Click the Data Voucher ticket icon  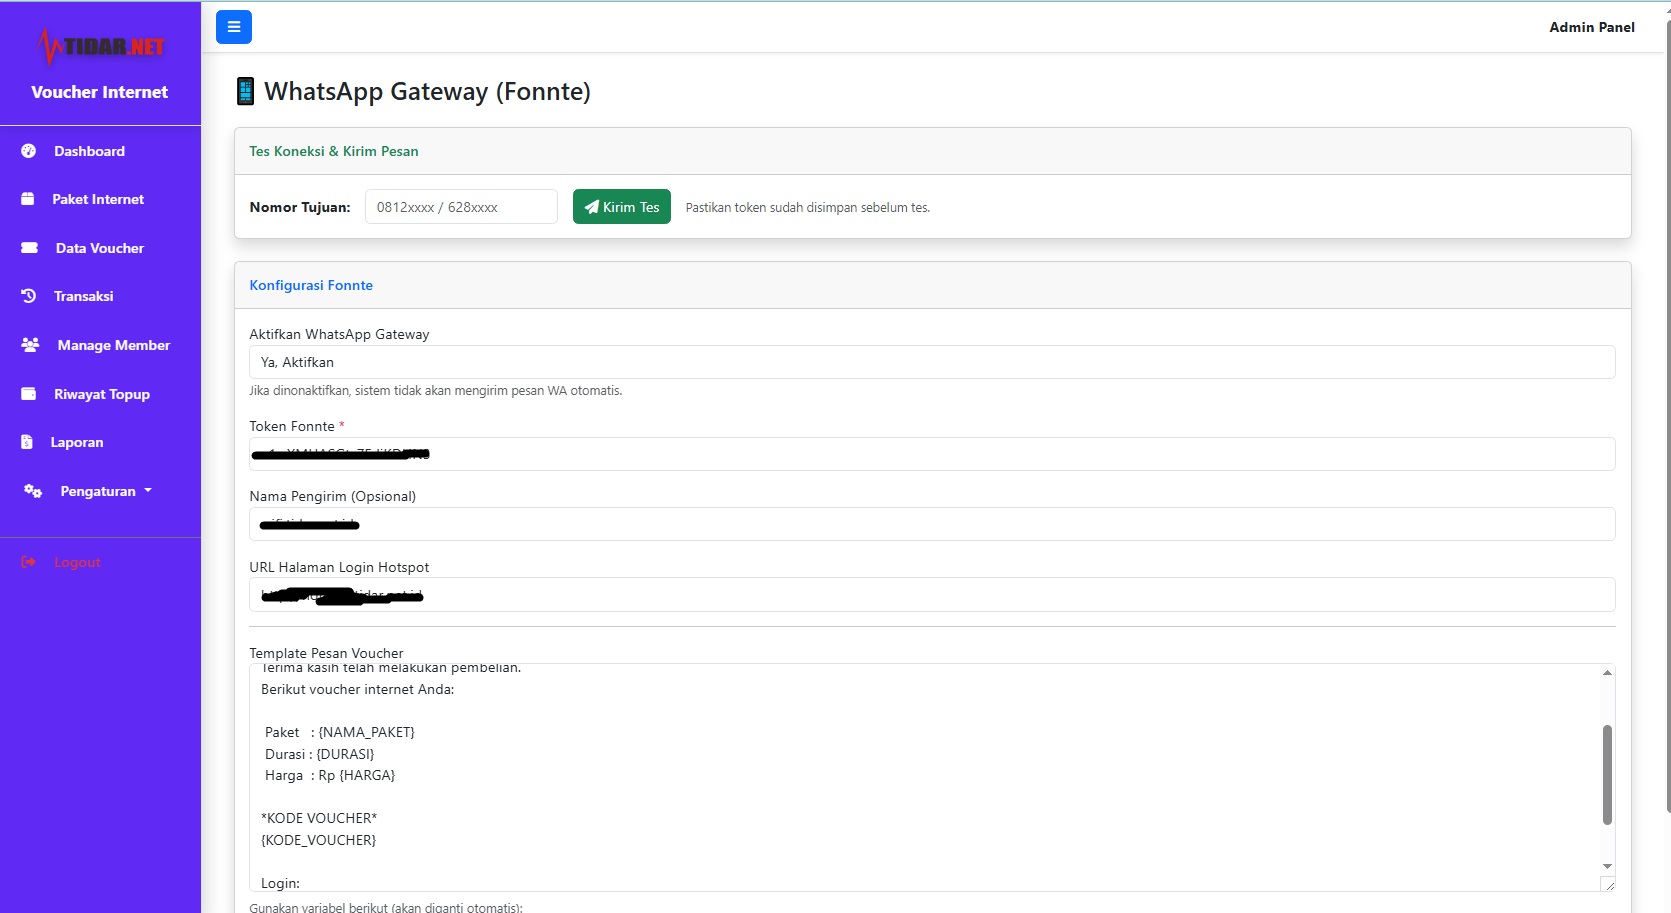click(x=30, y=248)
